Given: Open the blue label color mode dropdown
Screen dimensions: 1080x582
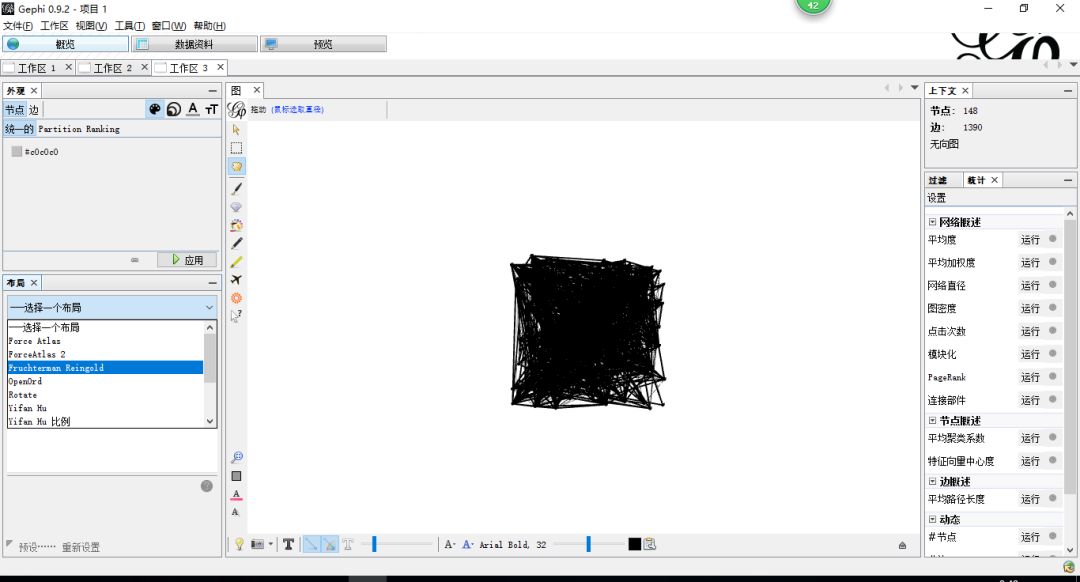Looking at the screenshot, I should (x=468, y=544).
